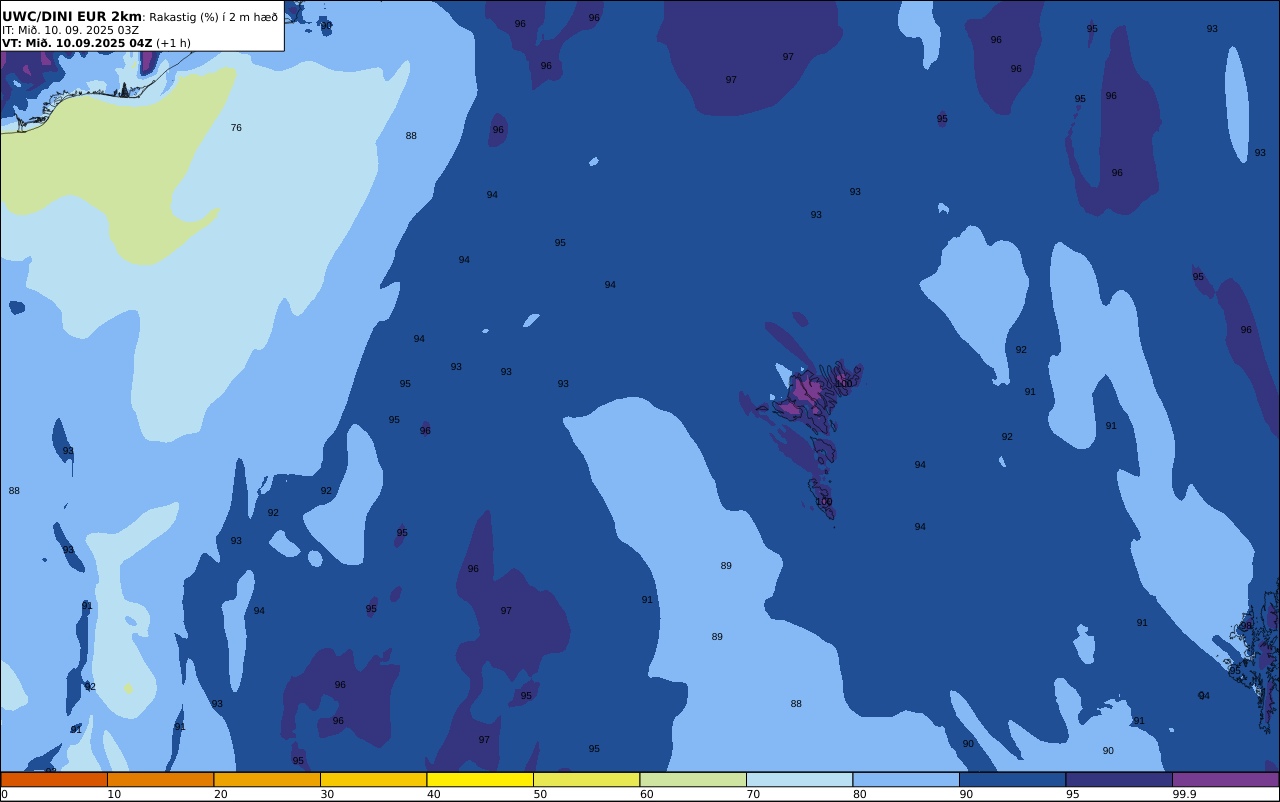Click the '50' legend tick label

540,794
